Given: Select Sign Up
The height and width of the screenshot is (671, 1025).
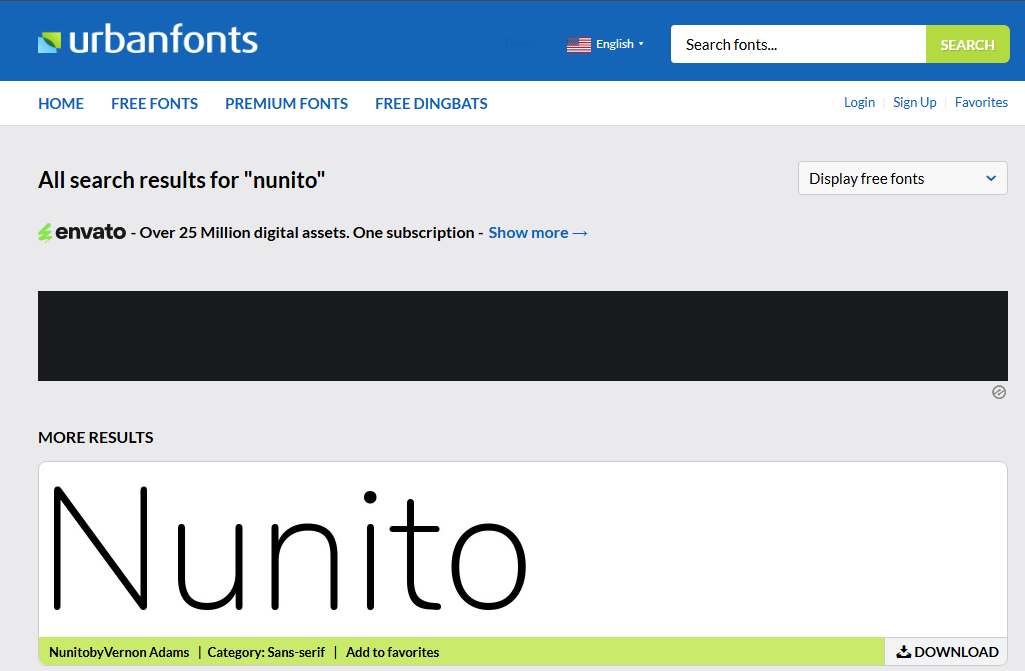Looking at the screenshot, I should point(914,102).
